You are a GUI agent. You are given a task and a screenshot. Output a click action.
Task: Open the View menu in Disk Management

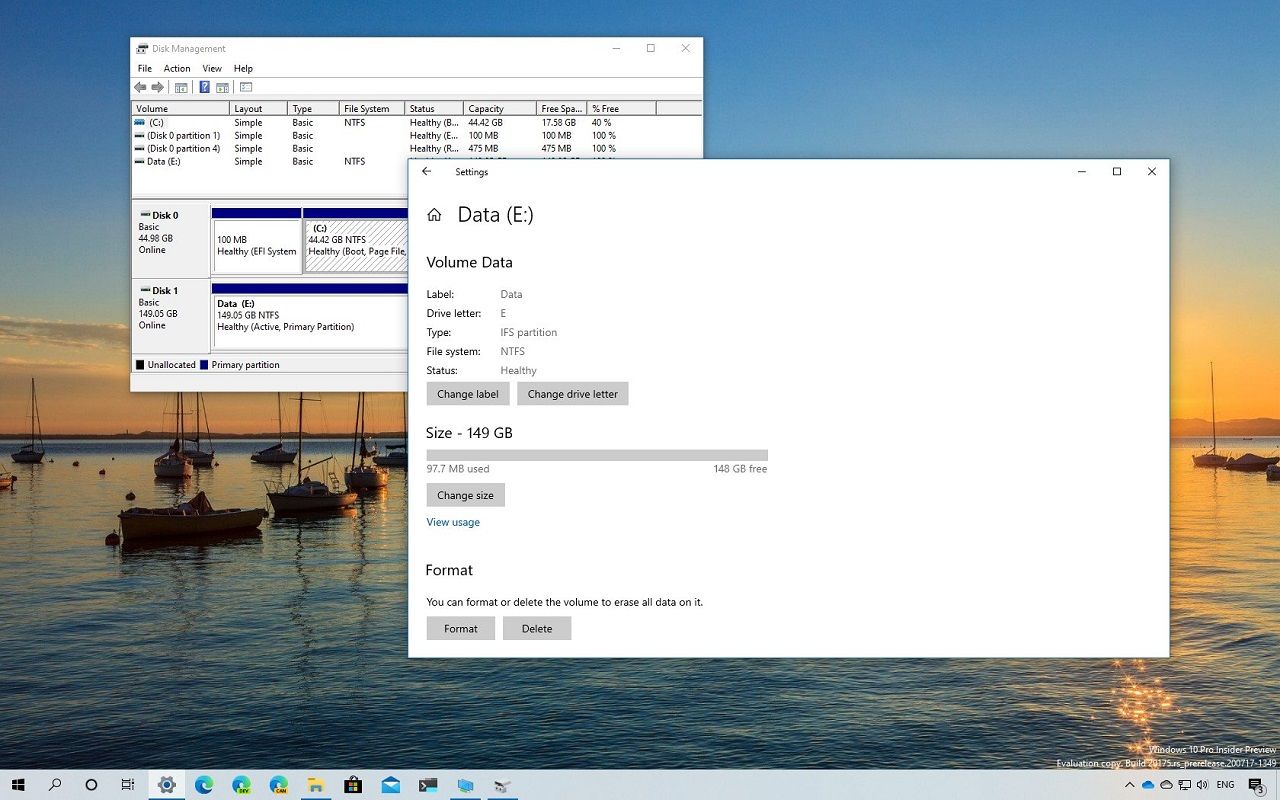212,69
